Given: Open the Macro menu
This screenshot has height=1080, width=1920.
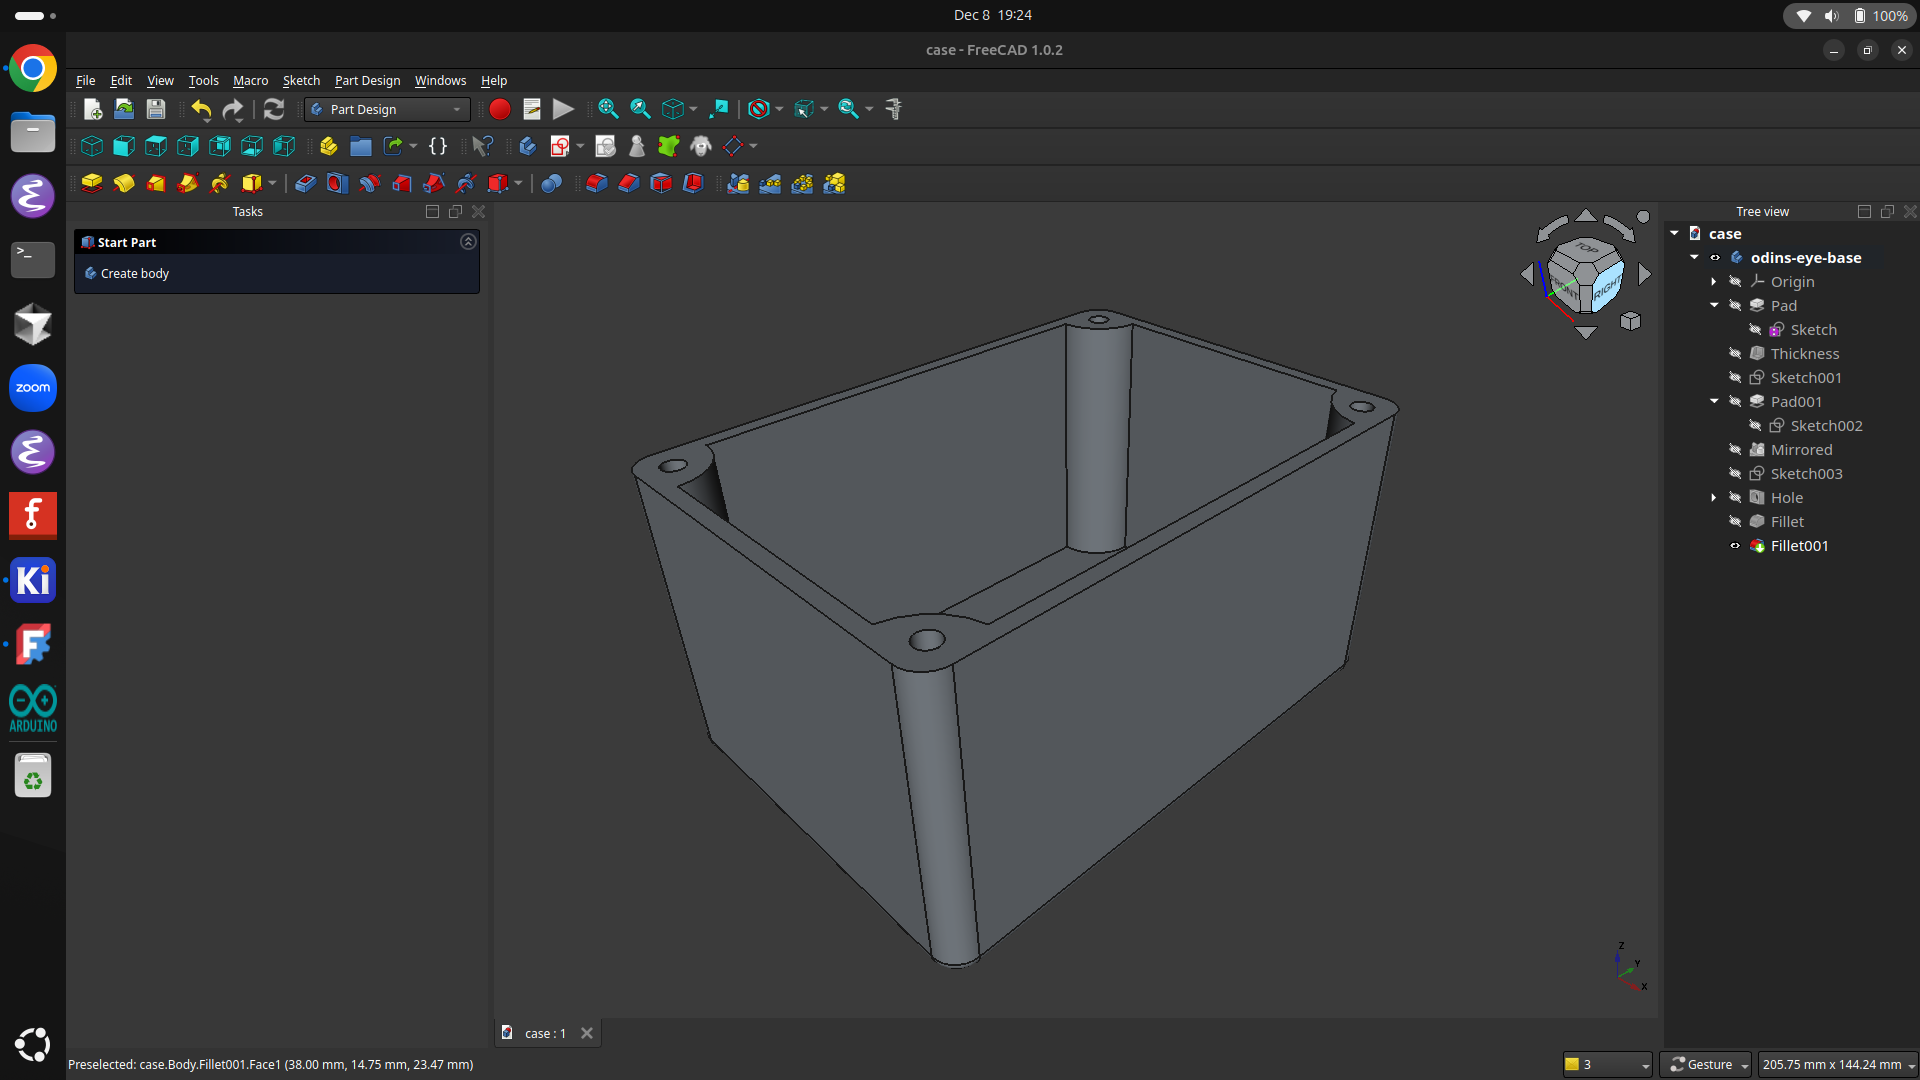Looking at the screenshot, I should (250, 81).
